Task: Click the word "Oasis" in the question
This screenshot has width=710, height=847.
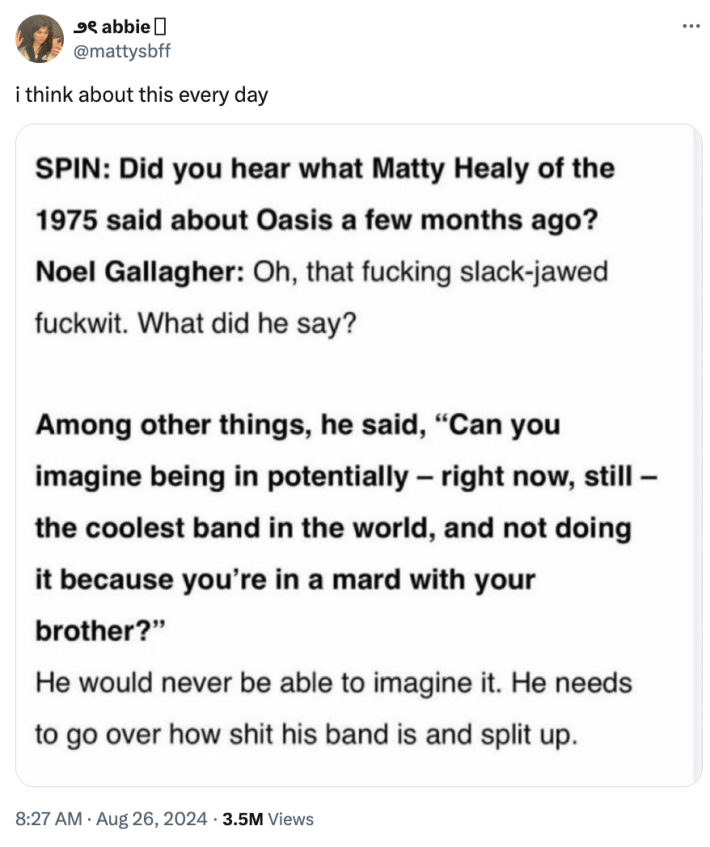Action: [x=300, y=221]
